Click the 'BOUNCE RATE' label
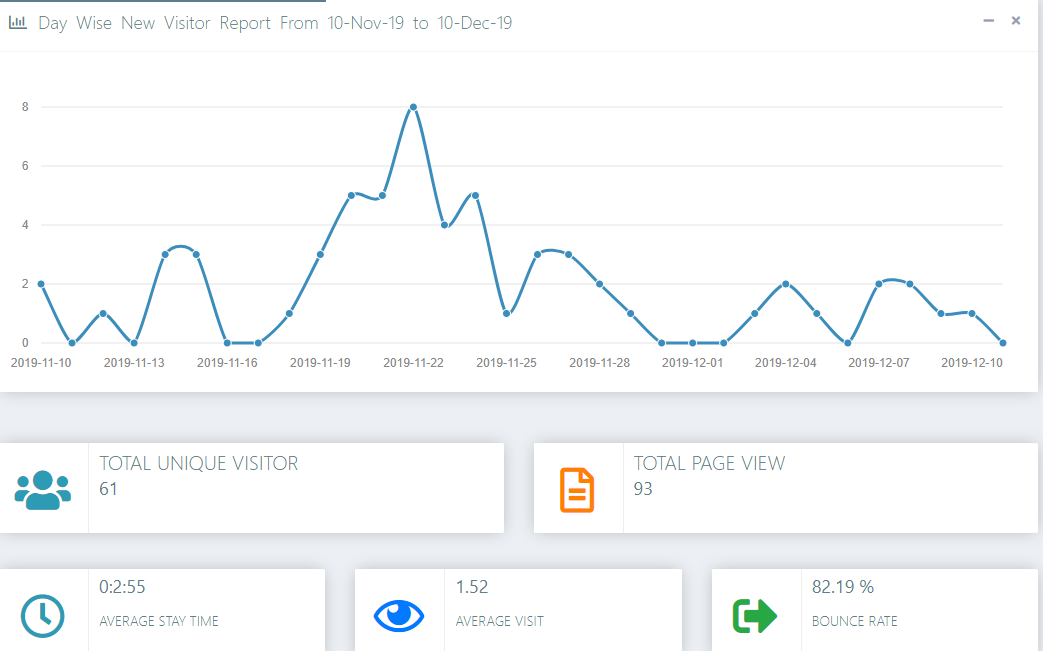1043x651 pixels. coord(855,621)
